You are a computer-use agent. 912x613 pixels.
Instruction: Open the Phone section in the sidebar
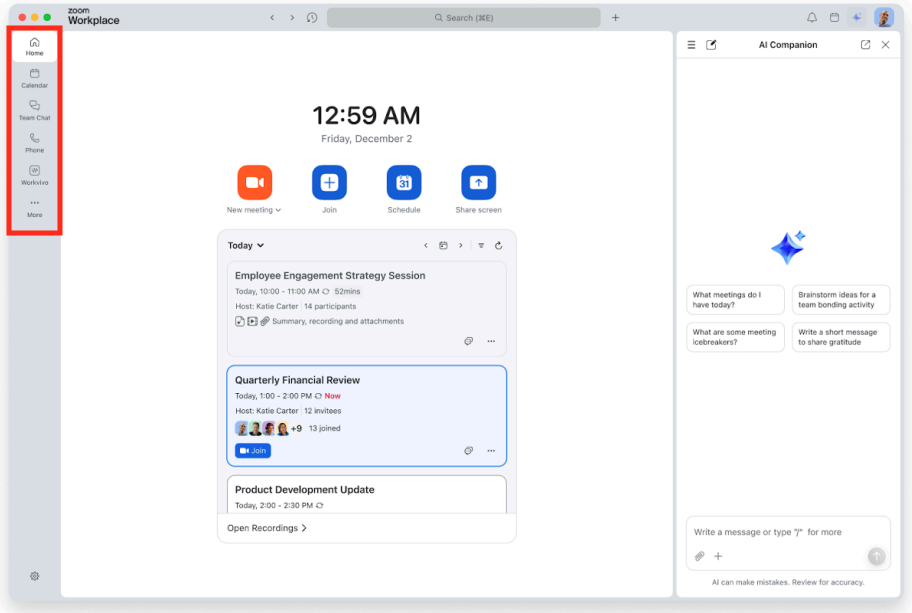pyautogui.click(x=34, y=143)
